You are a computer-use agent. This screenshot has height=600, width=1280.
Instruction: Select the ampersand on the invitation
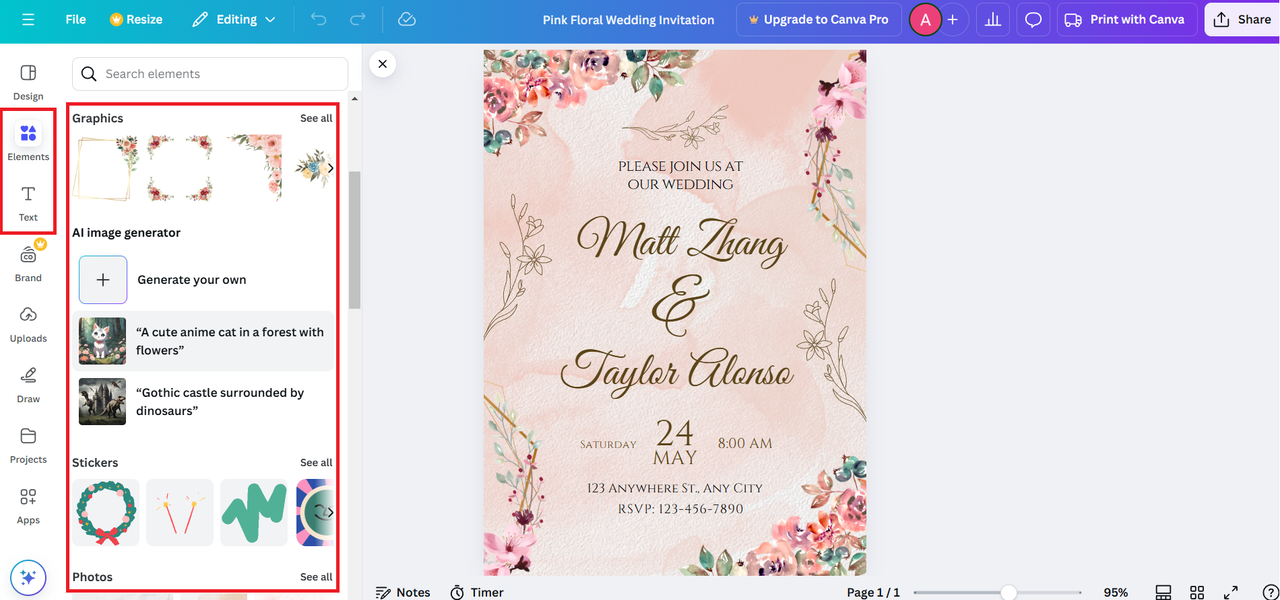(x=680, y=305)
